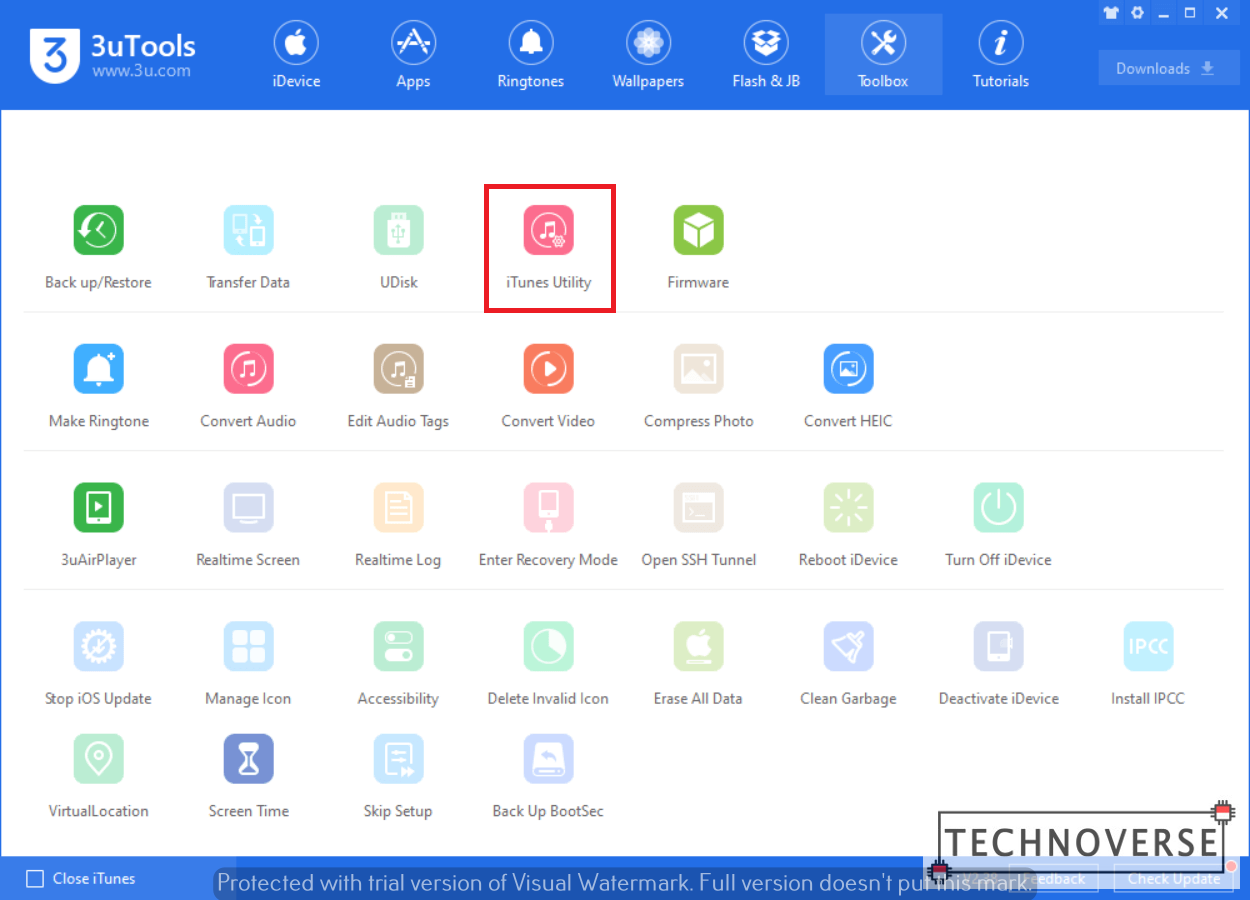The height and width of the screenshot is (900, 1250).
Task: Click the 3uTools logo
Action: pyautogui.click(x=112, y=56)
